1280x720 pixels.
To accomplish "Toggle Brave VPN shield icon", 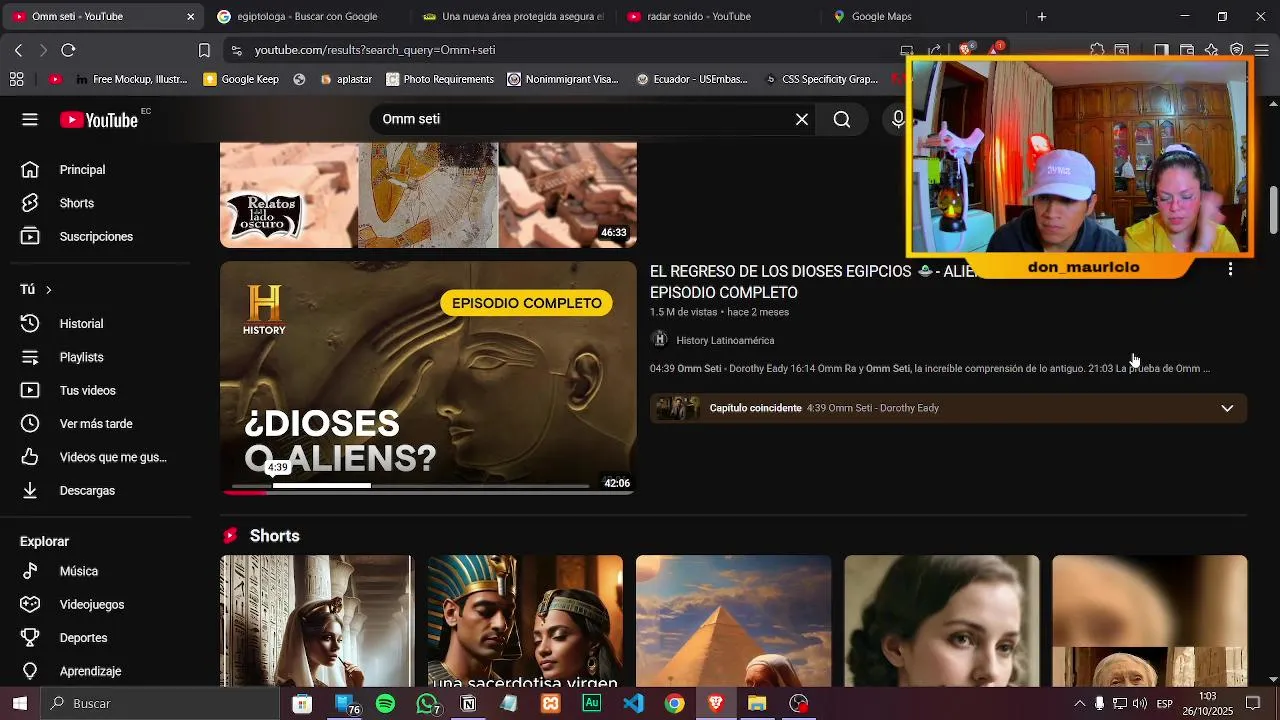I will 1237,50.
